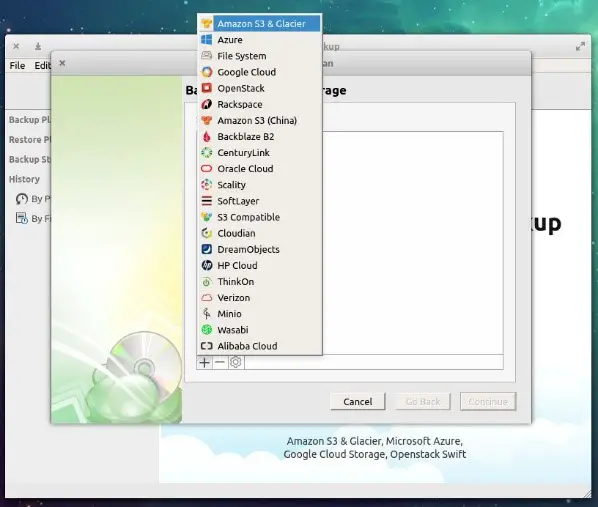Open storage settings gear icon
Viewport: 598px width, 507px height.
click(x=236, y=362)
